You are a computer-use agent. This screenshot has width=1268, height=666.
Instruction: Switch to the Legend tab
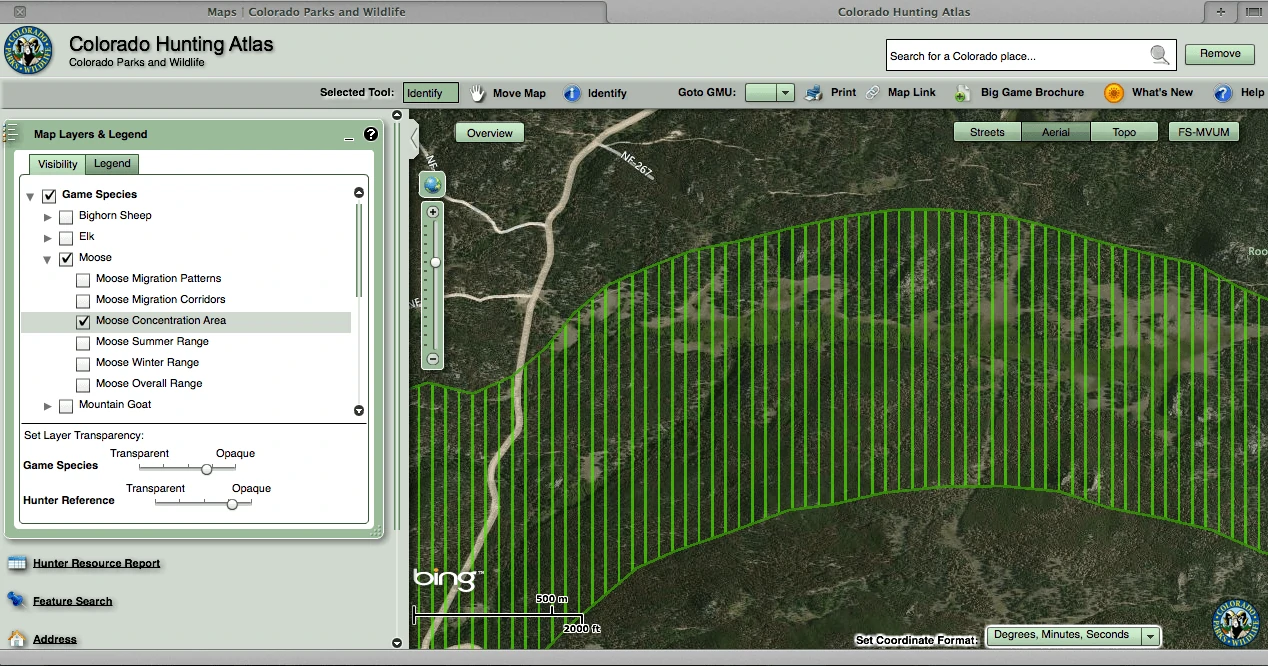click(x=112, y=164)
